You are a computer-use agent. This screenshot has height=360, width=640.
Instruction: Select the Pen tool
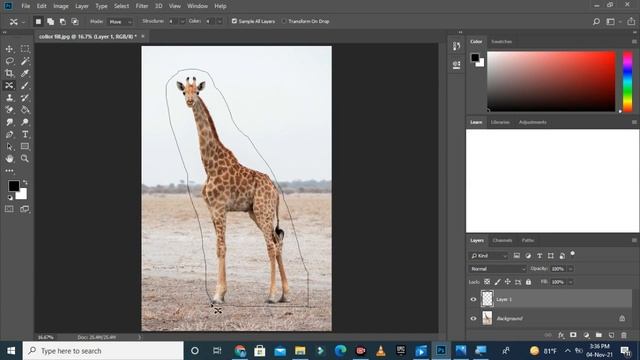pyautogui.click(x=9, y=134)
